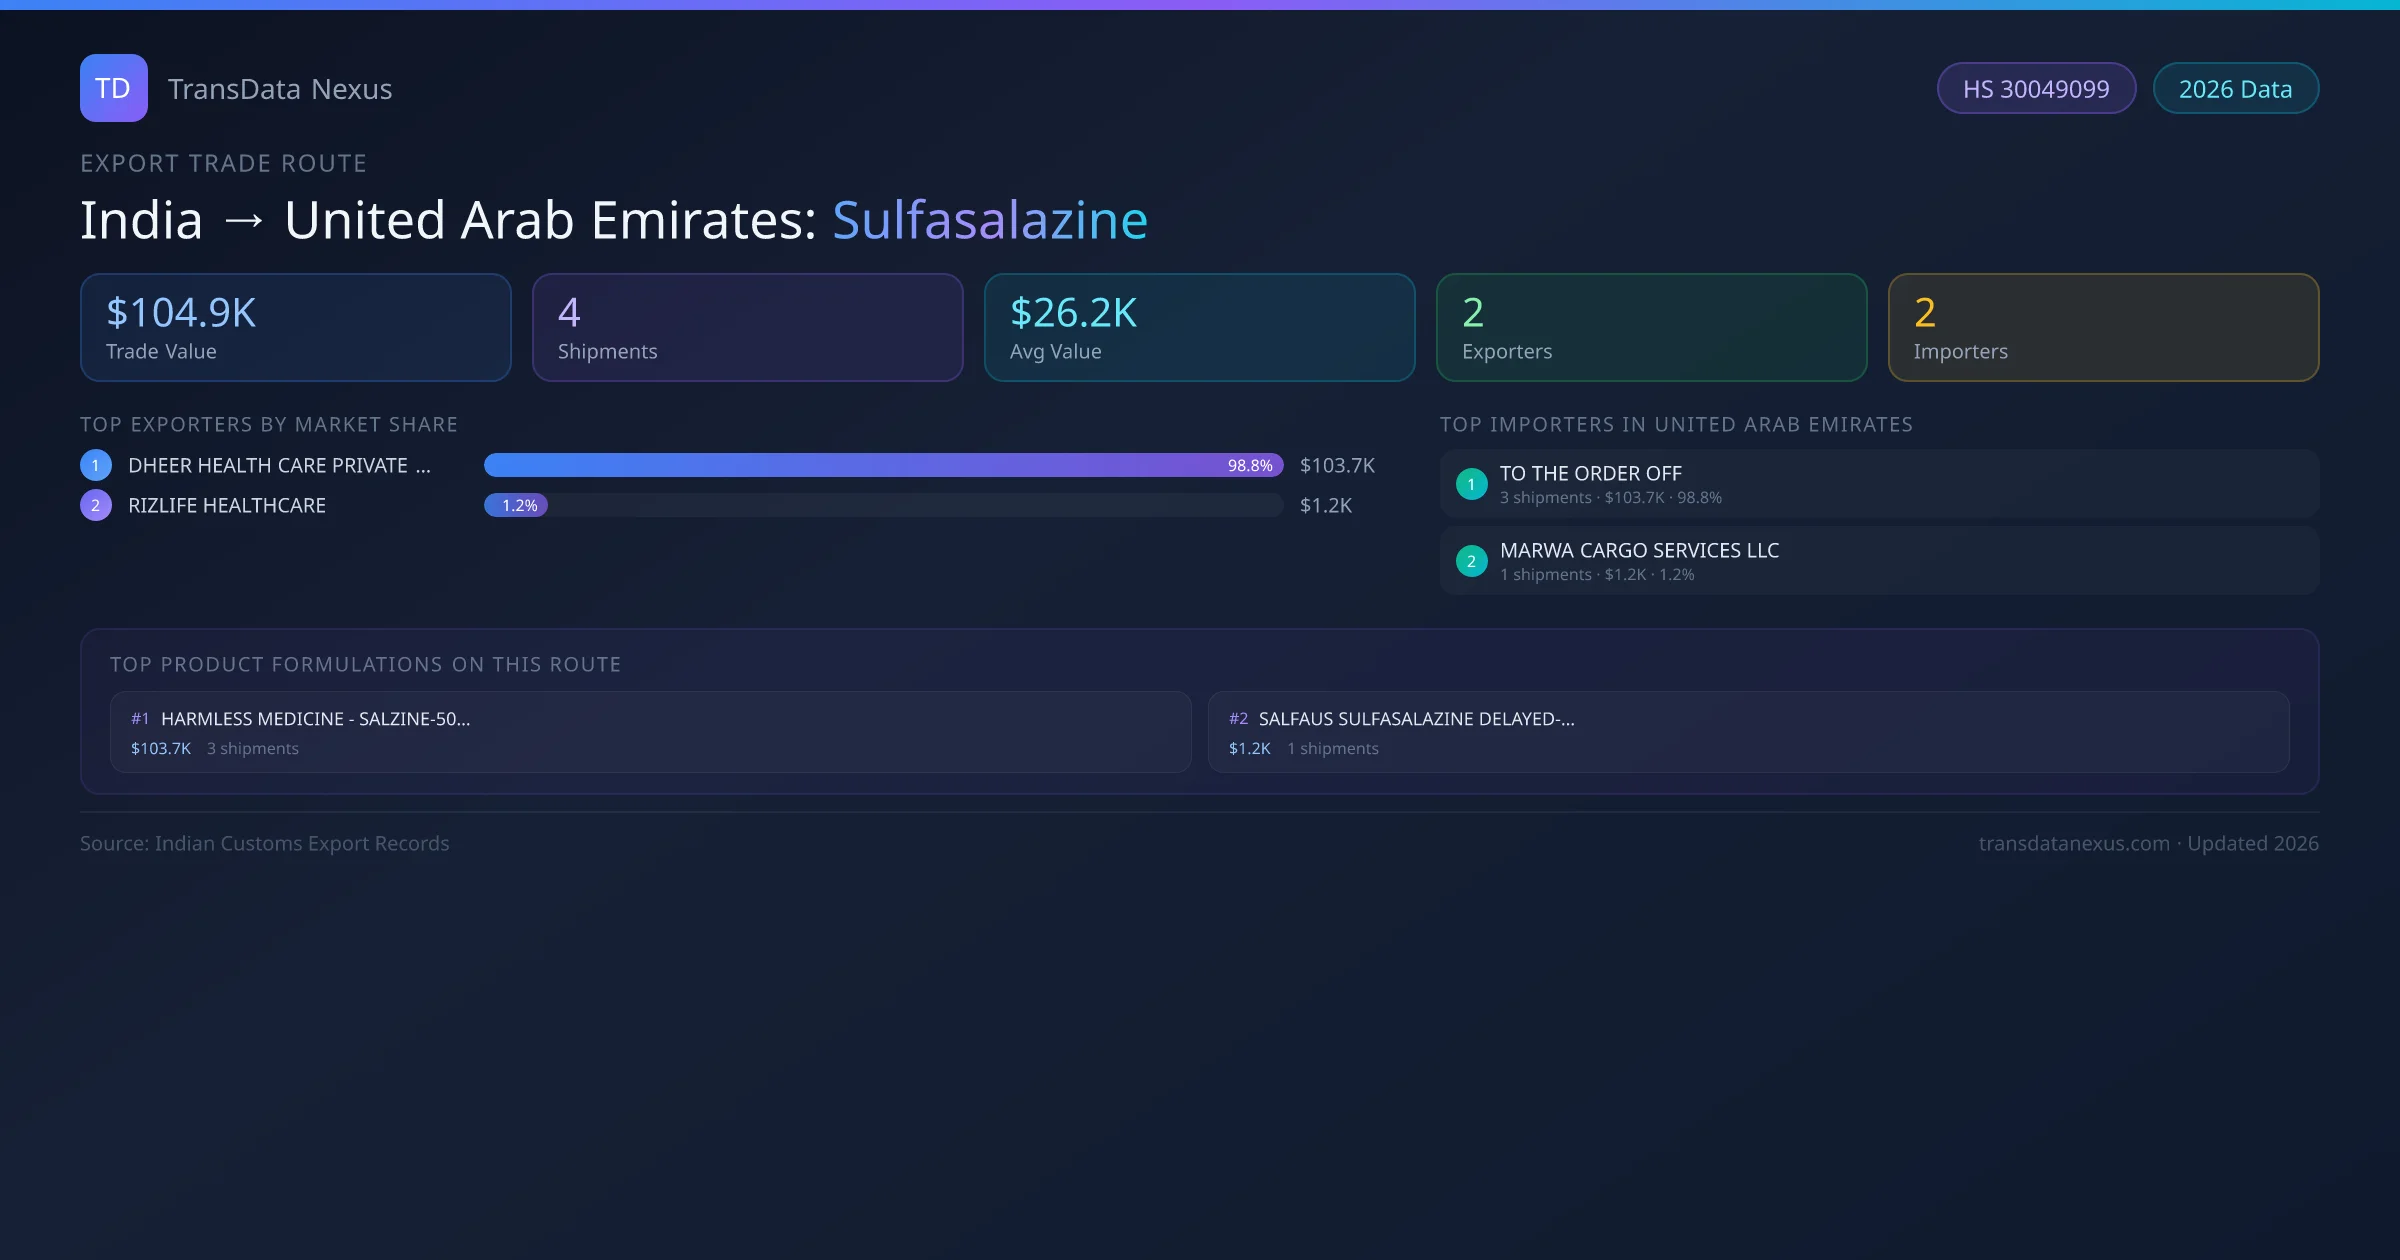Select the $104.9K Trade Value card

(x=296, y=328)
